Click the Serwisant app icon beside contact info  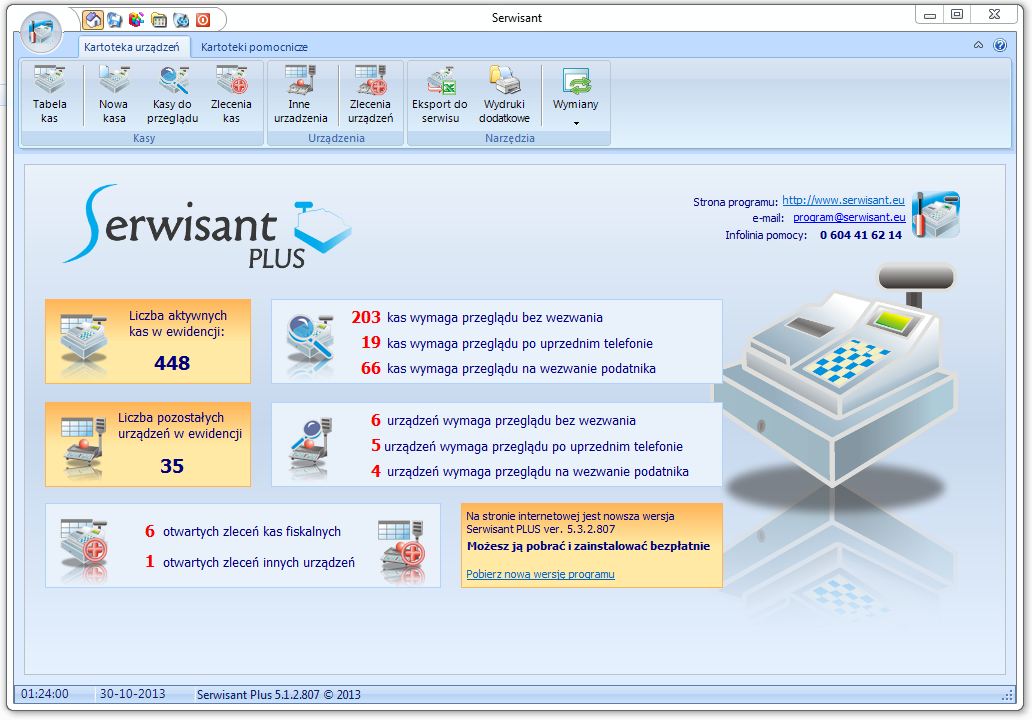(936, 215)
